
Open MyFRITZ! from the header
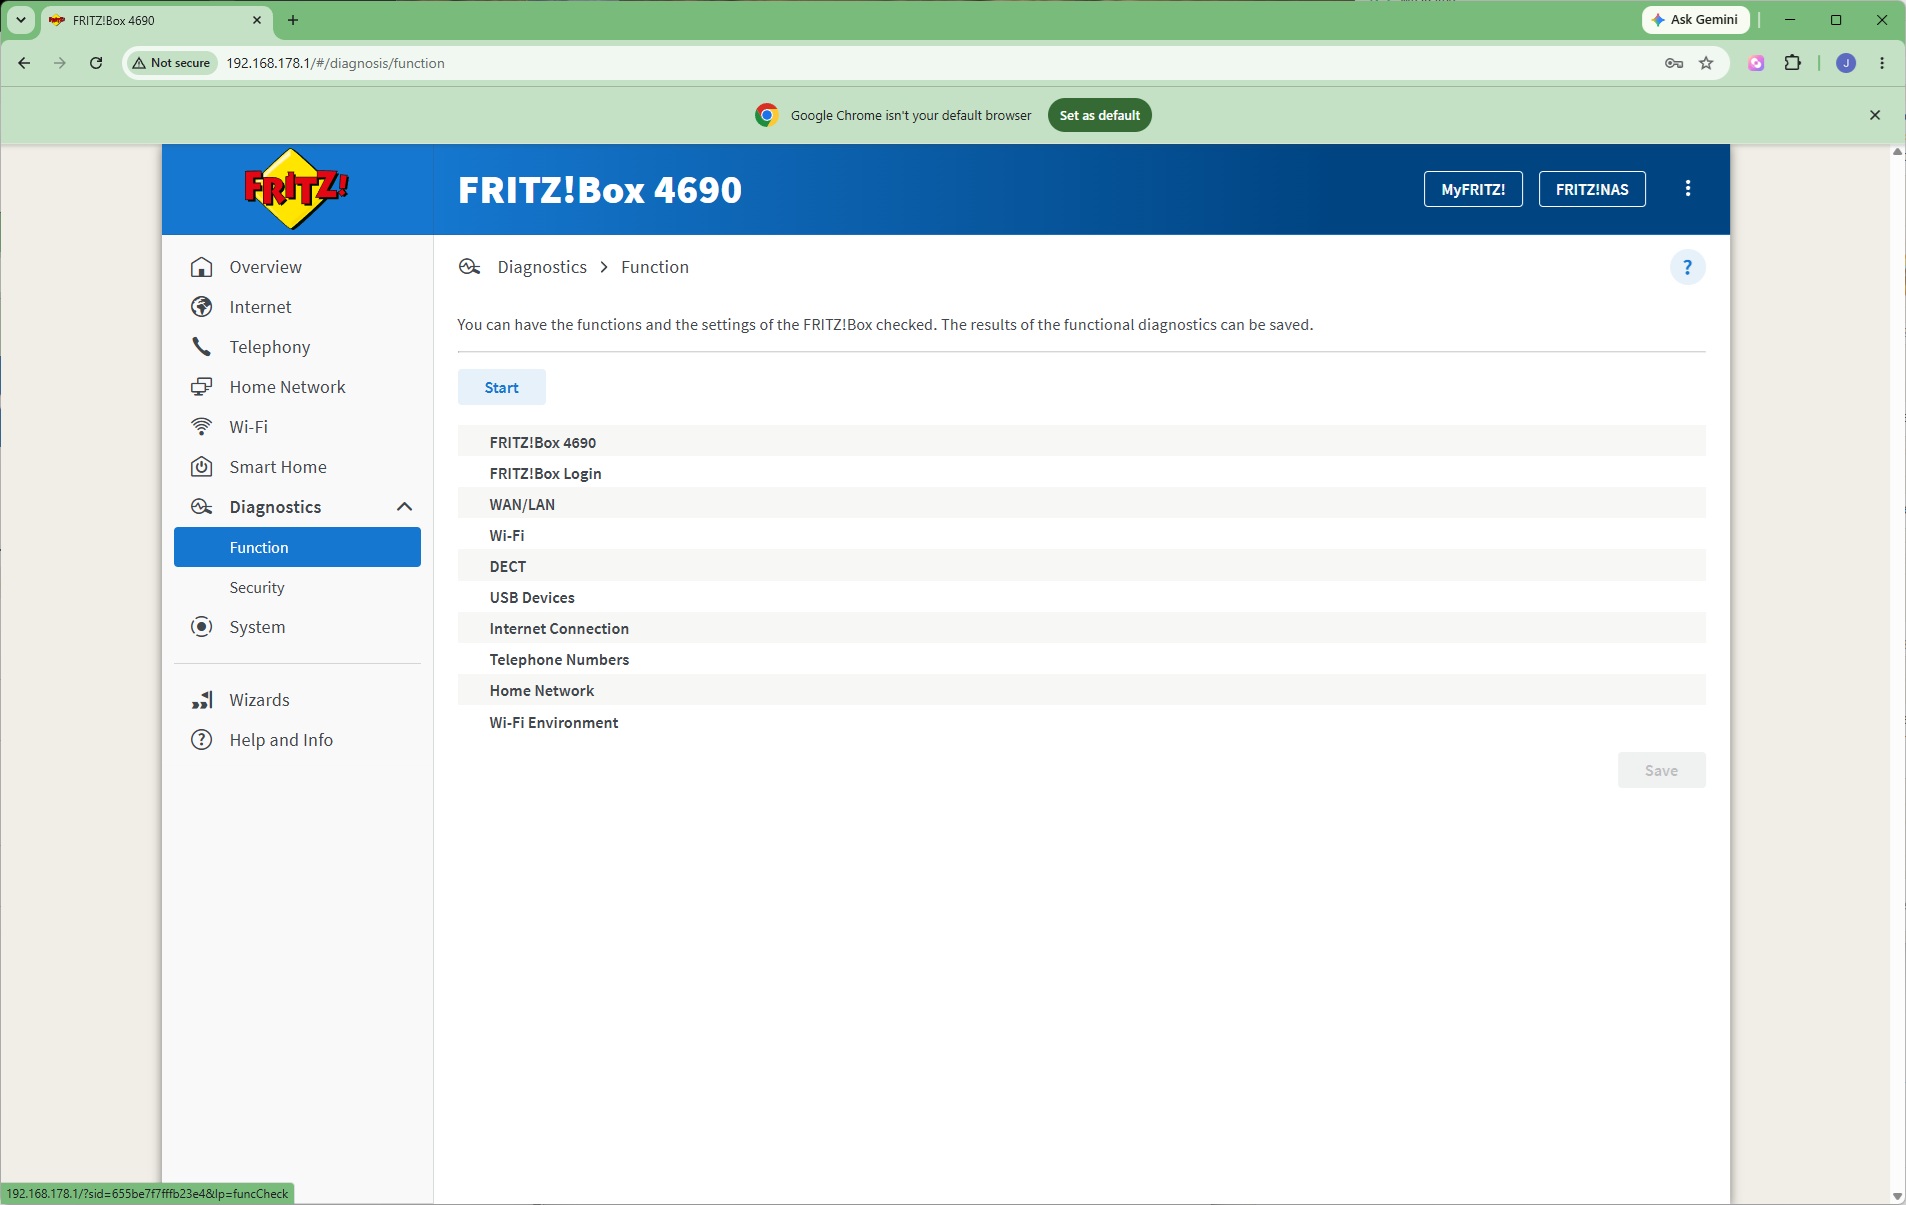pyautogui.click(x=1473, y=189)
